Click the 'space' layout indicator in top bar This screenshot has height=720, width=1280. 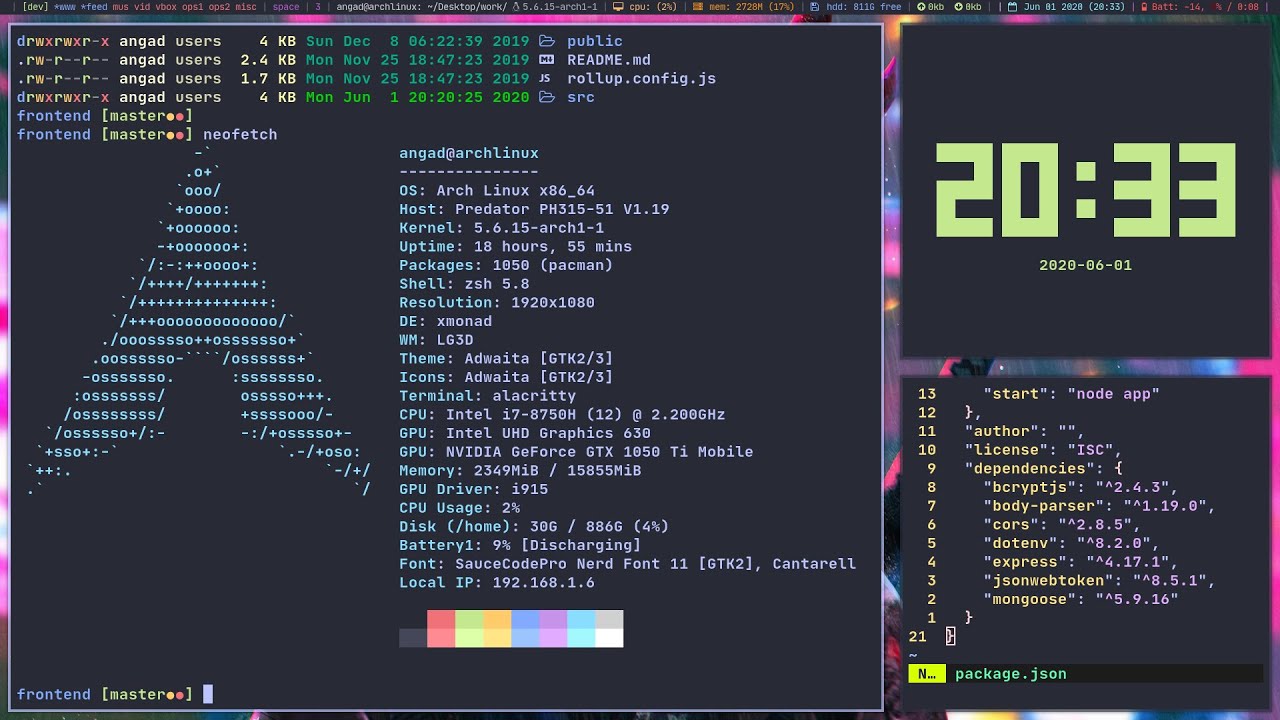click(x=286, y=6)
